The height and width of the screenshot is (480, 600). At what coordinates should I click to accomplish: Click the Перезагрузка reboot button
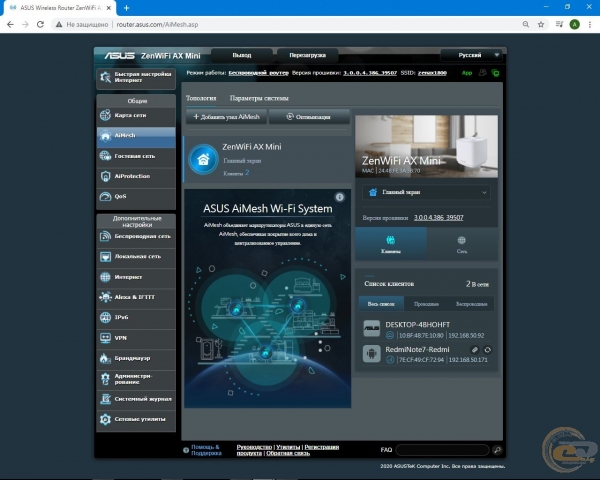tap(308, 55)
